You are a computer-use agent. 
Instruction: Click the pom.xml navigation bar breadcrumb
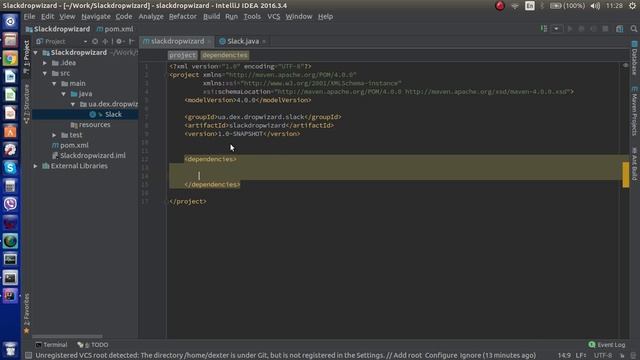coord(115,29)
